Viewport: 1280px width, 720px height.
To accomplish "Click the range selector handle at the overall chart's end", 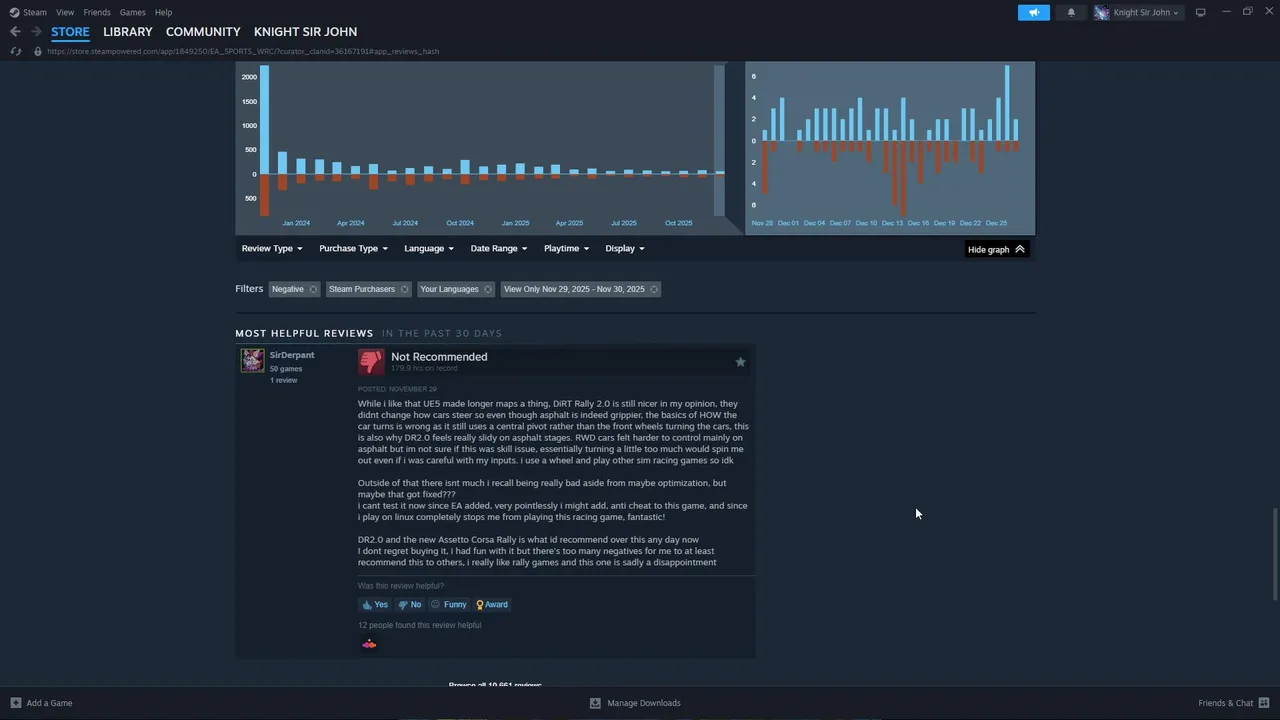I will (x=719, y=140).
